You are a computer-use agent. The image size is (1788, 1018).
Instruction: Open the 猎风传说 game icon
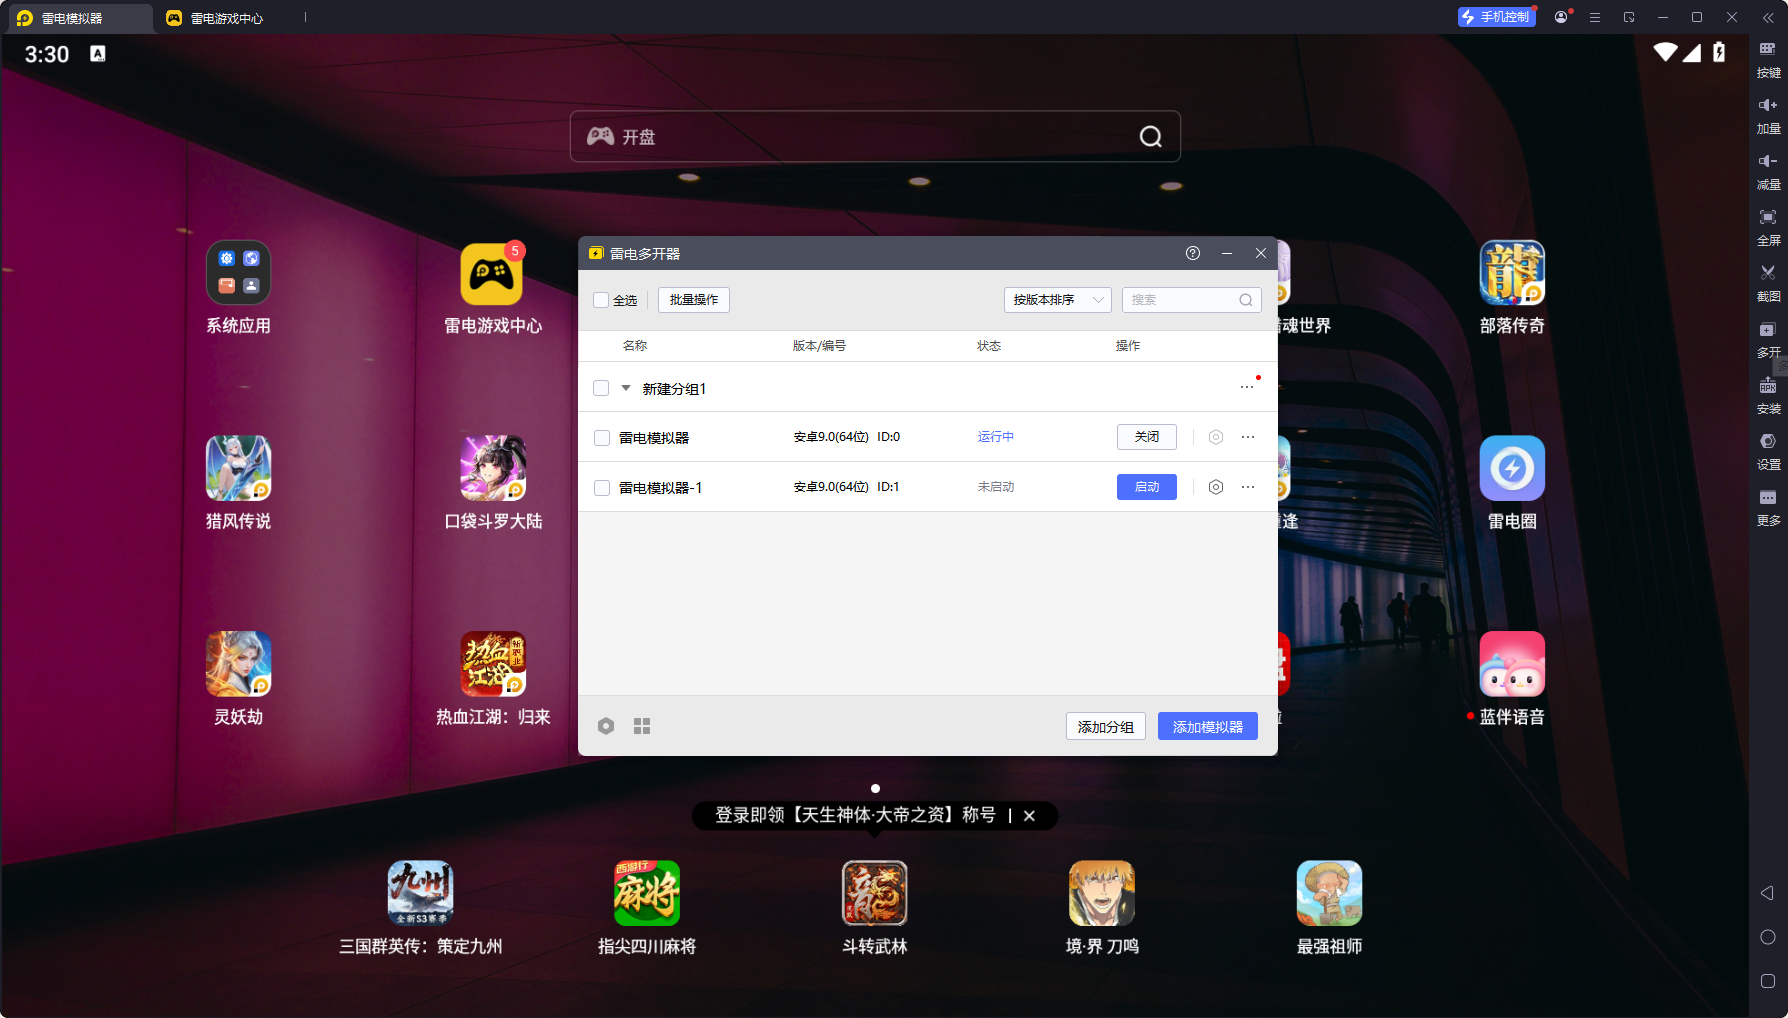(x=238, y=468)
